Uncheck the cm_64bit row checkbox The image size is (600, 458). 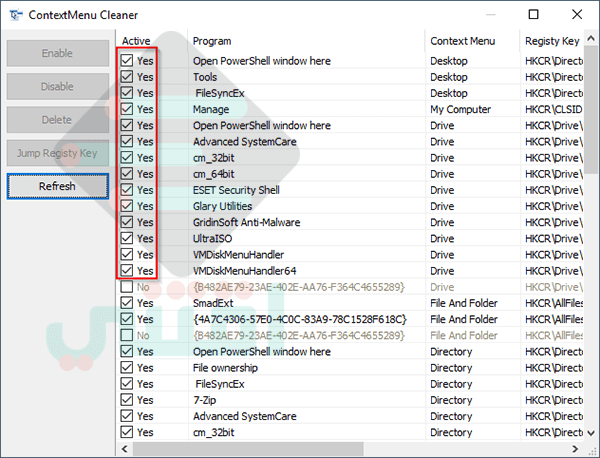(127, 174)
